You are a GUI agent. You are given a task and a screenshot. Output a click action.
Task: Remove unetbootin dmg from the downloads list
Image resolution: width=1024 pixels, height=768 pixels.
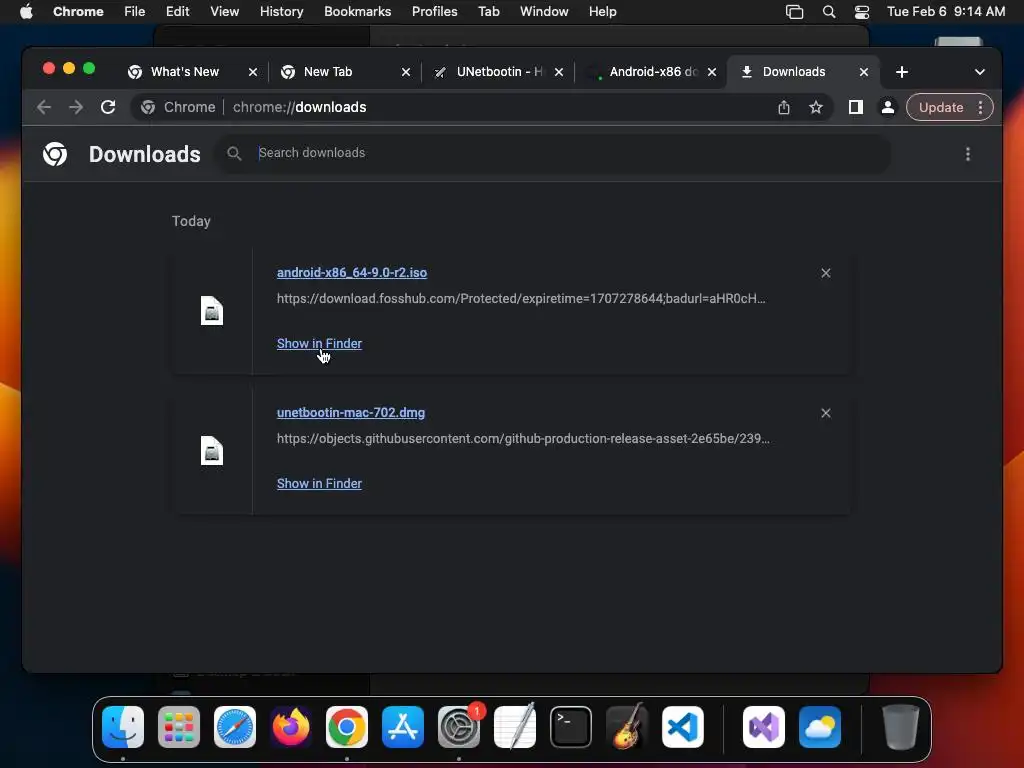coord(825,413)
